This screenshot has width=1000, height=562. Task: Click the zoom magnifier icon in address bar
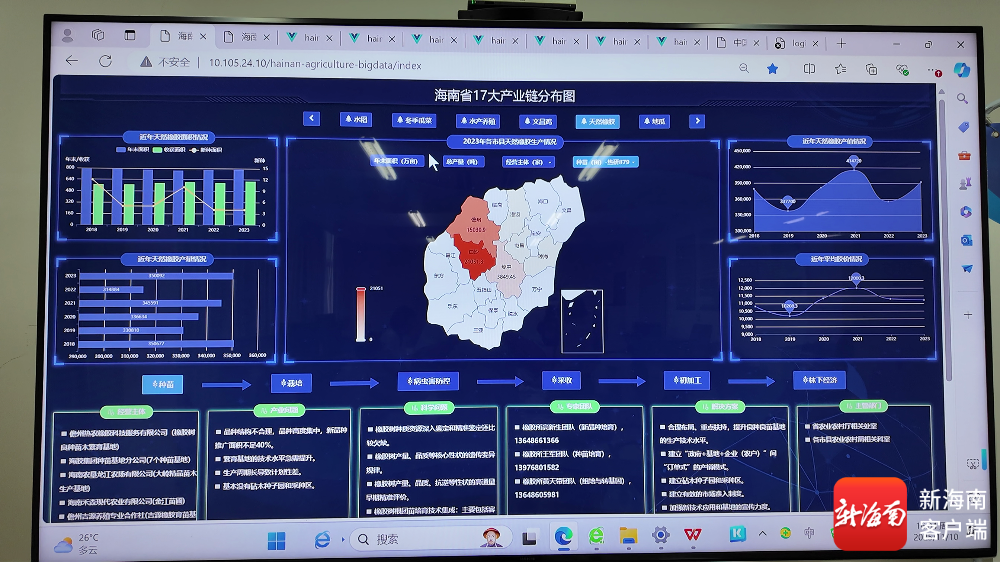pos(743,68)
